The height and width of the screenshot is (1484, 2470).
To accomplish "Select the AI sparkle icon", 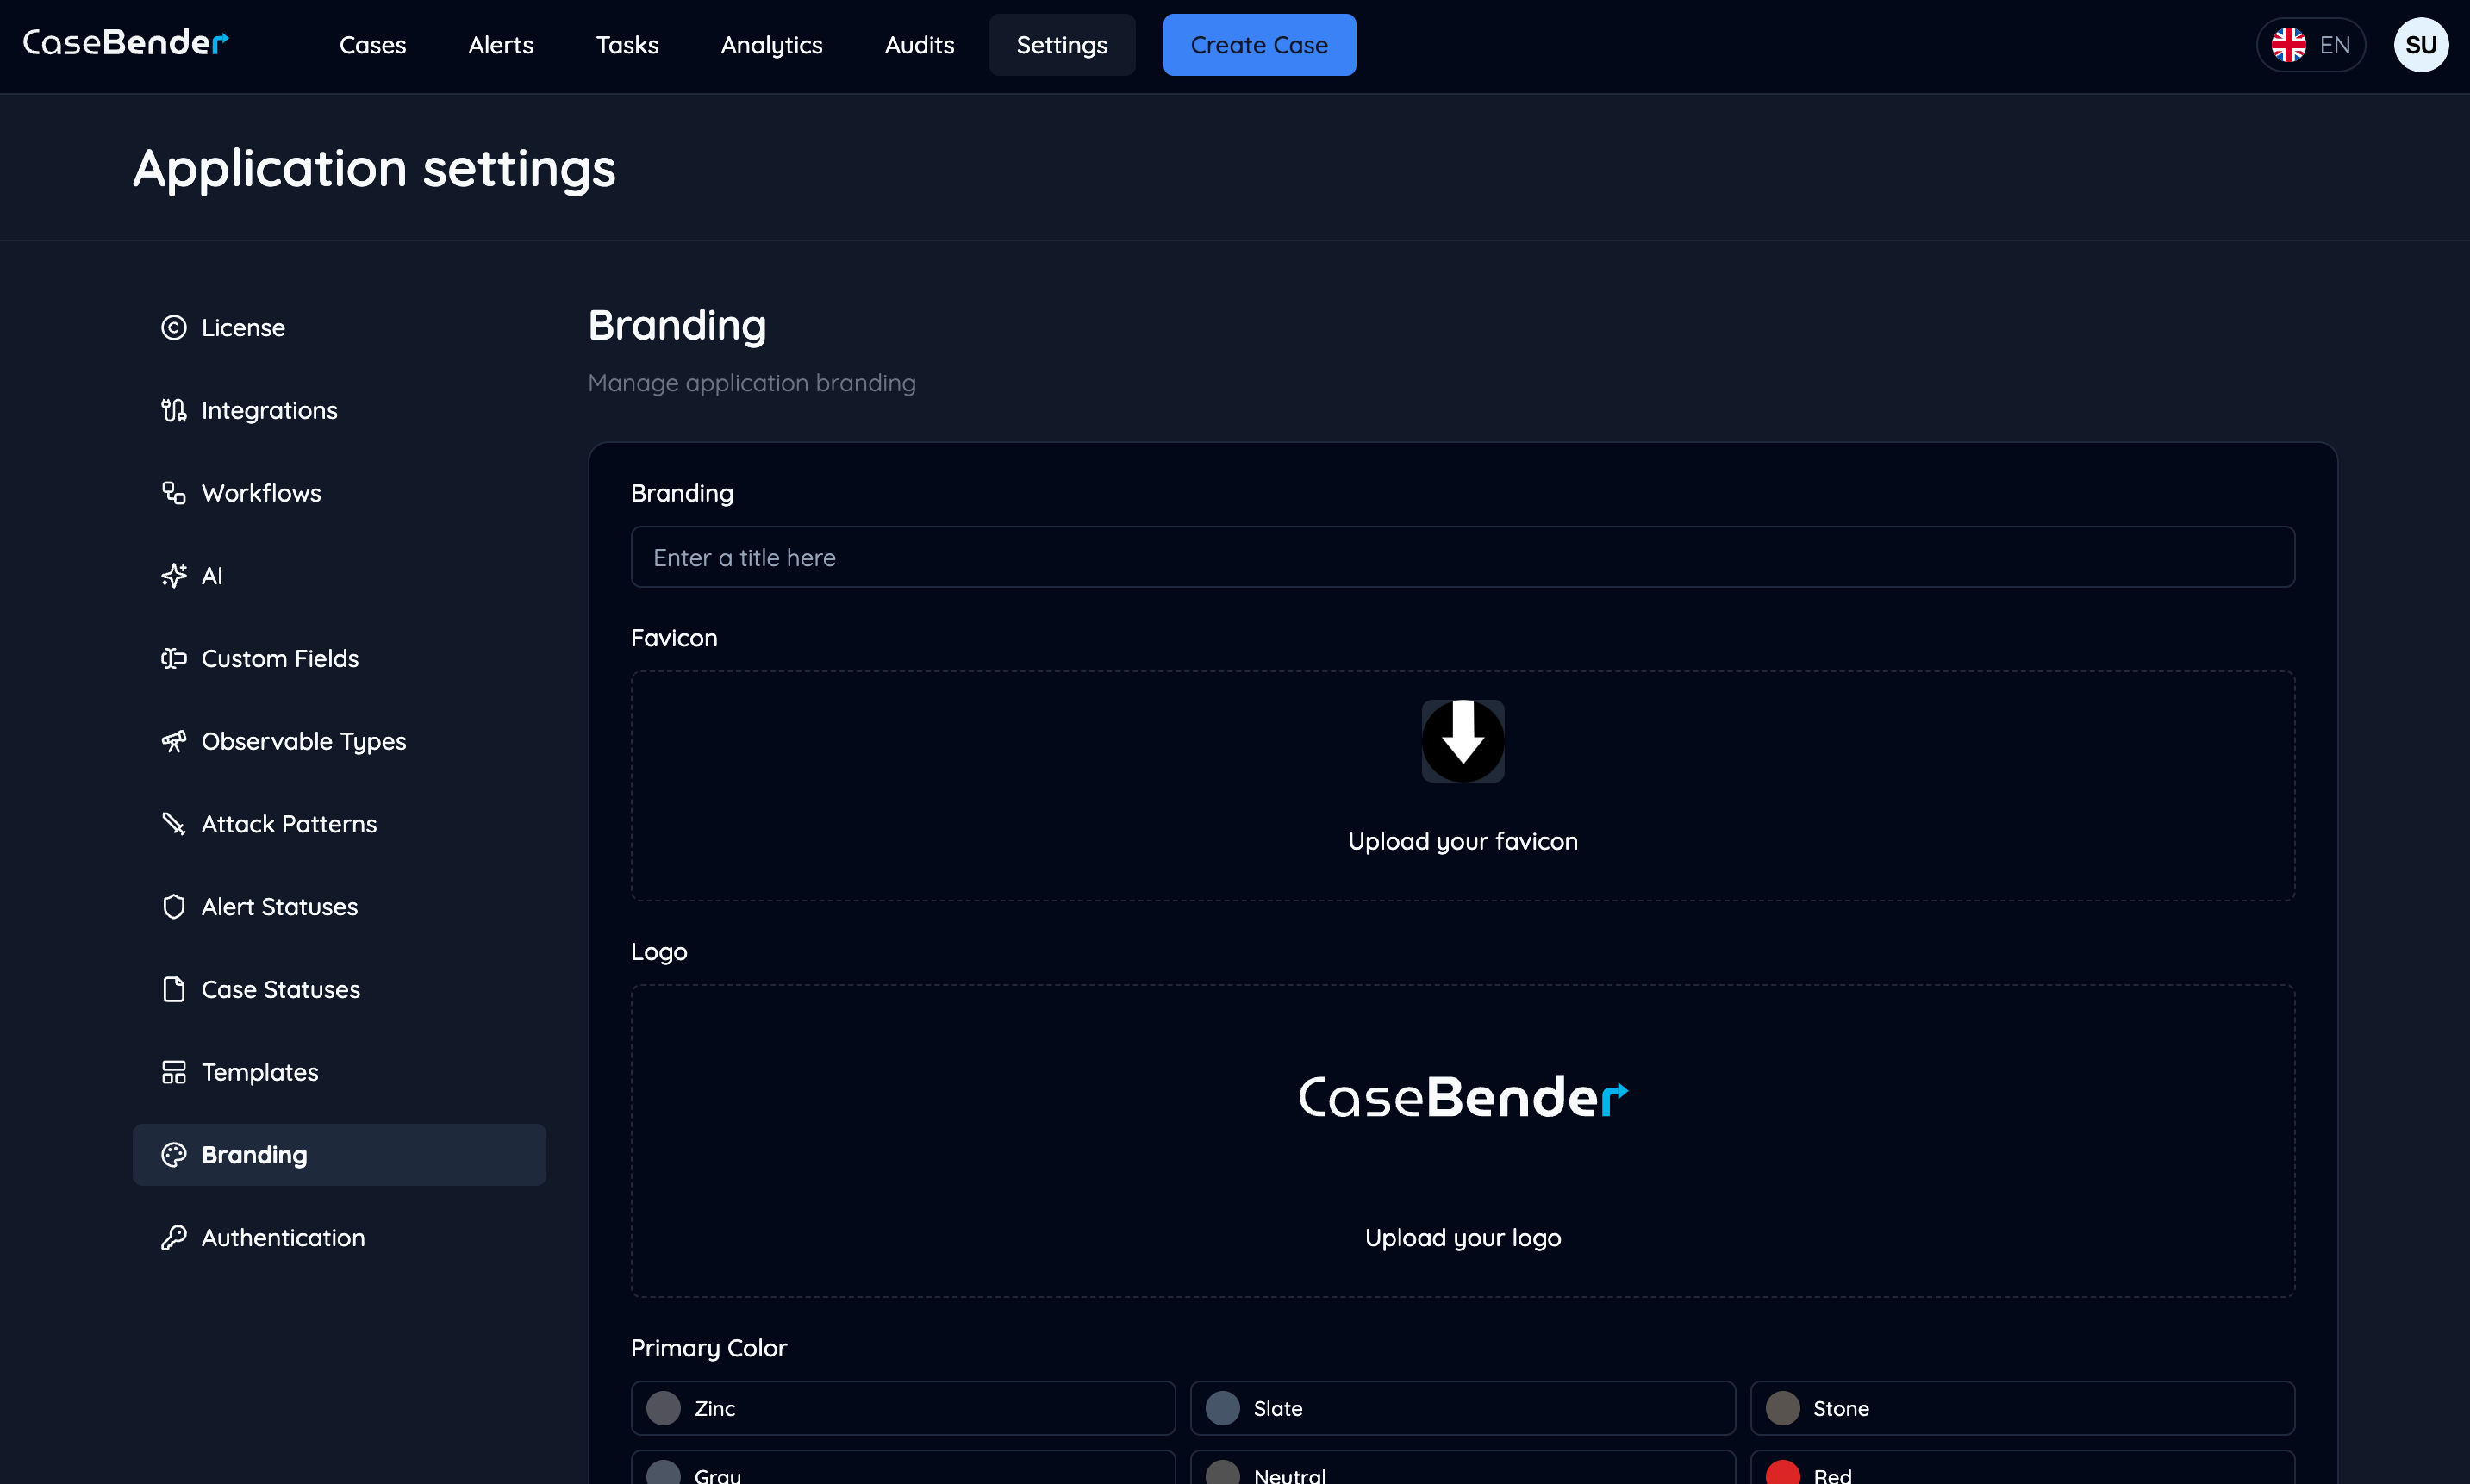I will pos(173,575).
